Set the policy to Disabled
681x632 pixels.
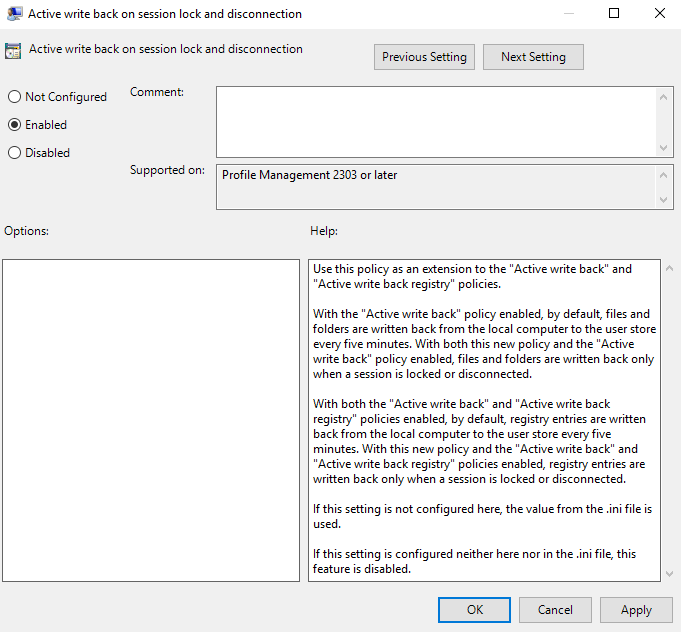[14, 153]
